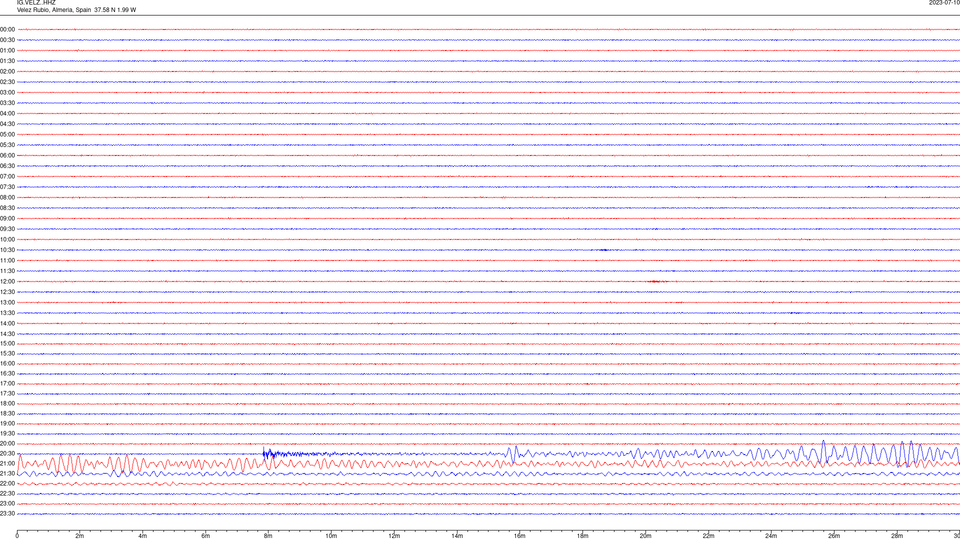Click the 26m axis tick label
The image size is (960, 540).
[x=834, y=536]
